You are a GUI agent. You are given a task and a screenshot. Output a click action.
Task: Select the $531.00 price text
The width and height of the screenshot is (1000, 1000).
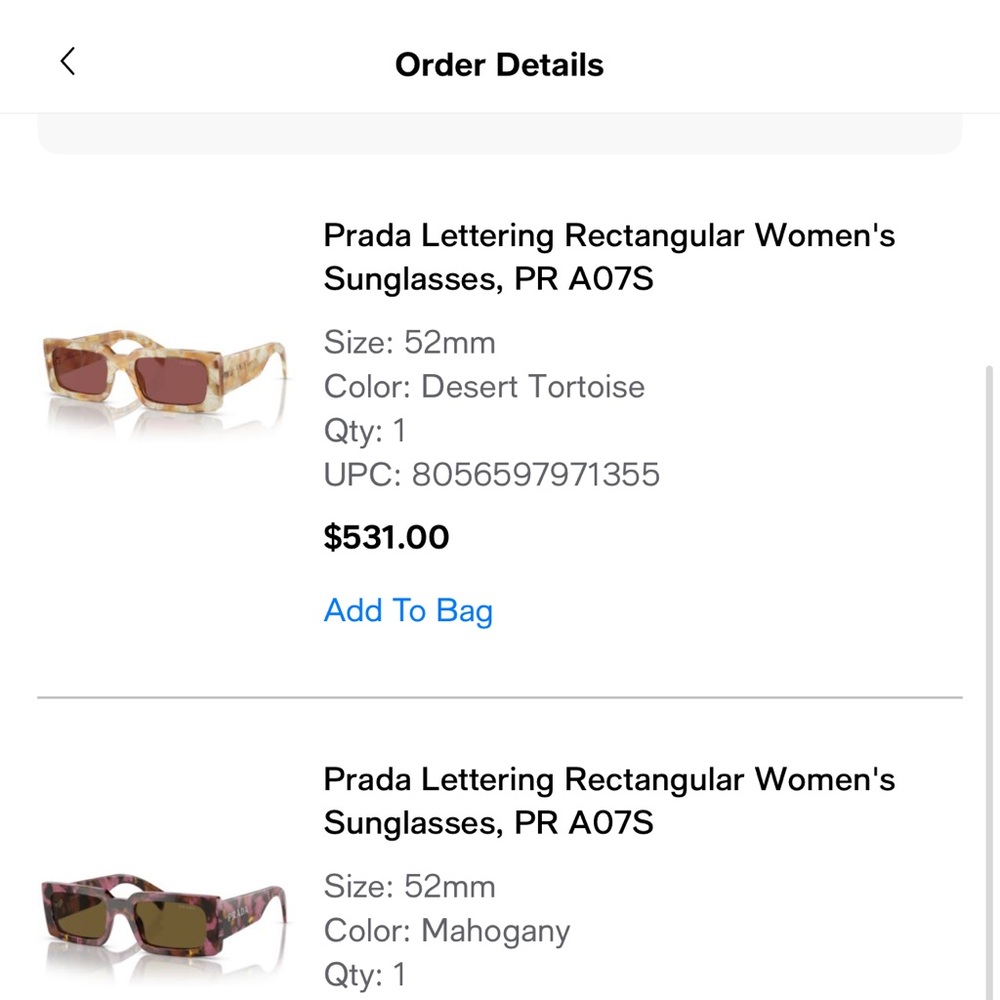pyautogui.click(x=386, y=537)
